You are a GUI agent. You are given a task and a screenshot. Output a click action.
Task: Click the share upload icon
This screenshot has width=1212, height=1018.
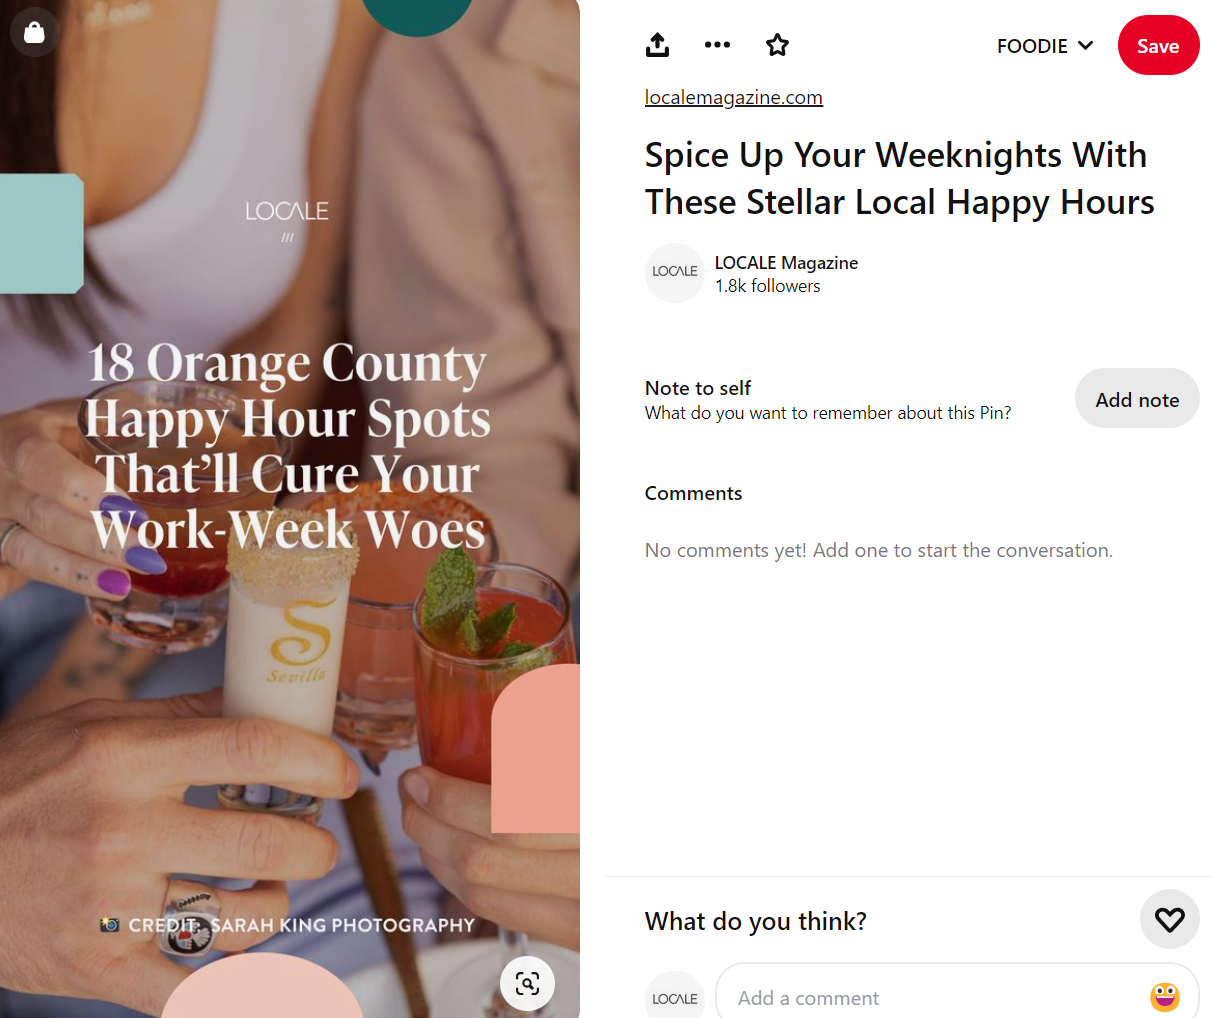657,45
